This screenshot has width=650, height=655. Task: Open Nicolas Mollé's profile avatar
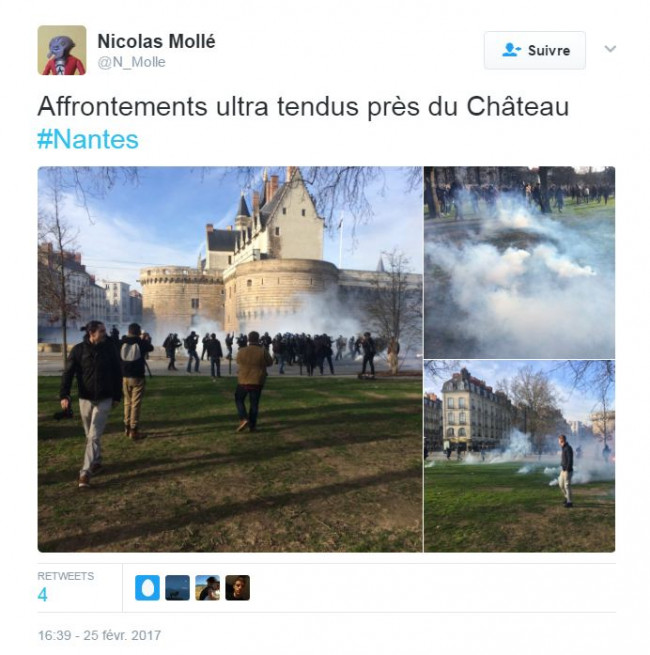[62, 50]
